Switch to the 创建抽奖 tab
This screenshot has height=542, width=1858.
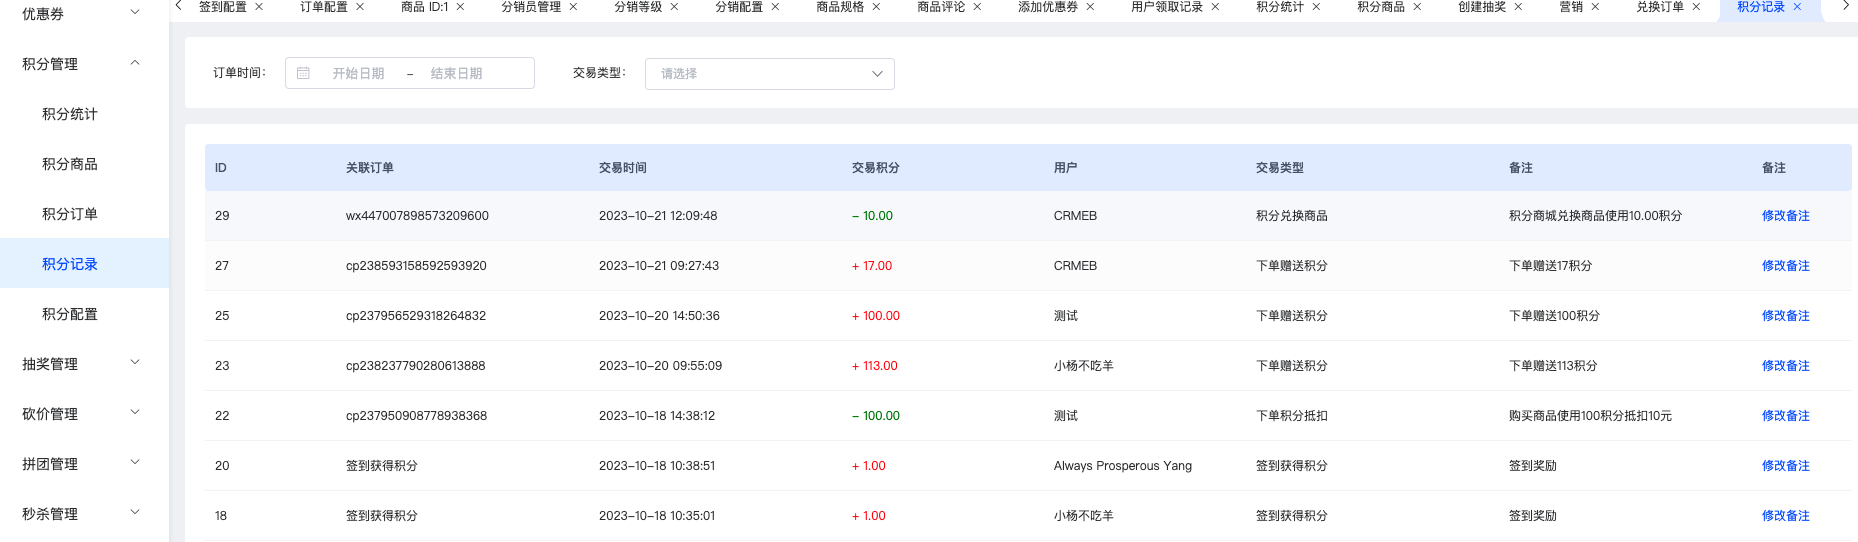(x=1481, y=7)
